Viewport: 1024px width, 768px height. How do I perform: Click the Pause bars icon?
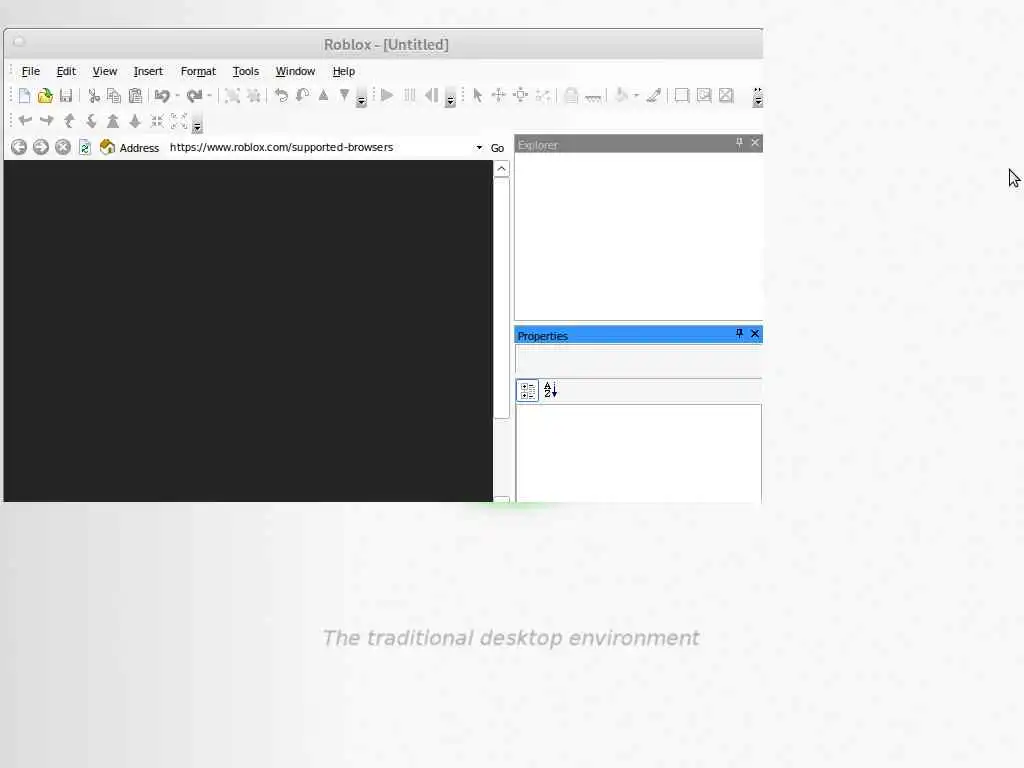click(x=409, y=95)
